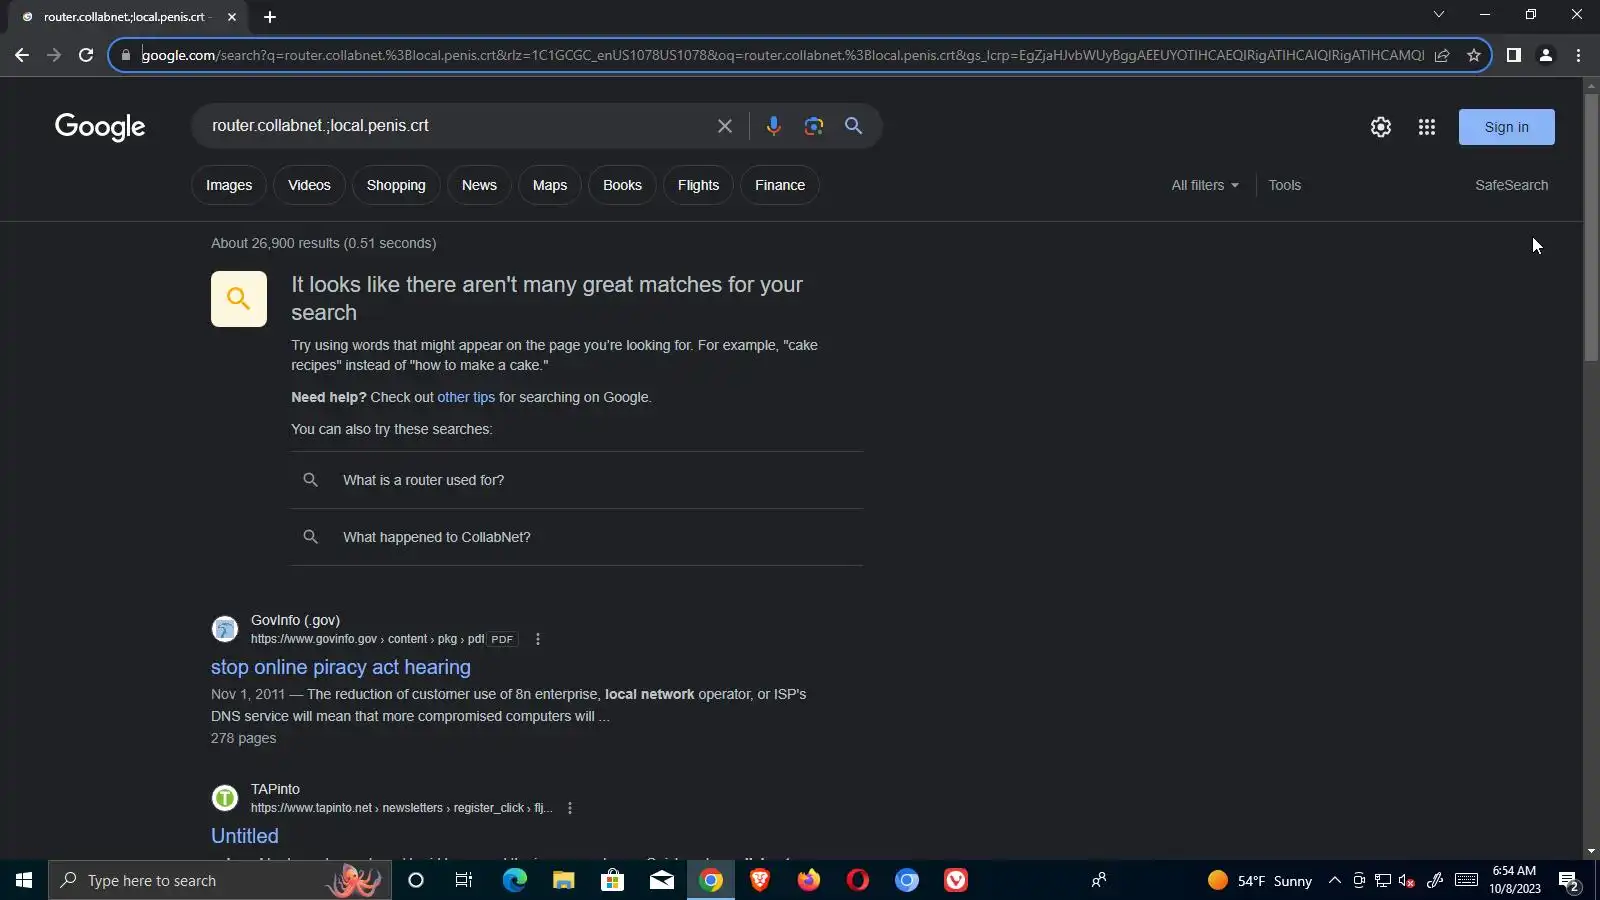Viewport: 1600px width, 900px height.
Task: Click the share page icon in address bar
Action: tap(1442, 55)
